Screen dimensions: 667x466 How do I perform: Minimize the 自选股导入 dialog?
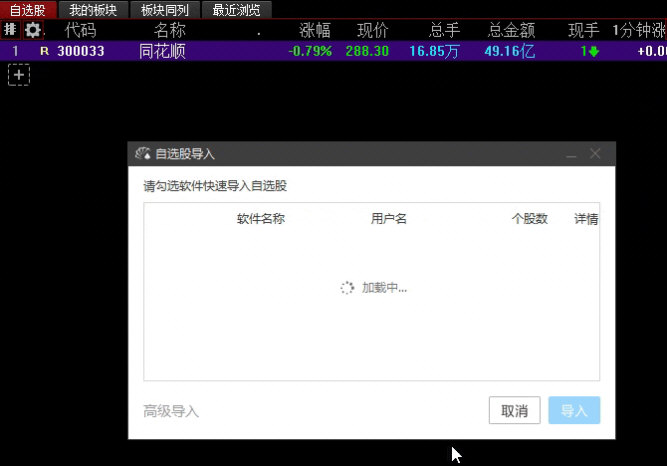pyautogui.click(x=571, y=154)
